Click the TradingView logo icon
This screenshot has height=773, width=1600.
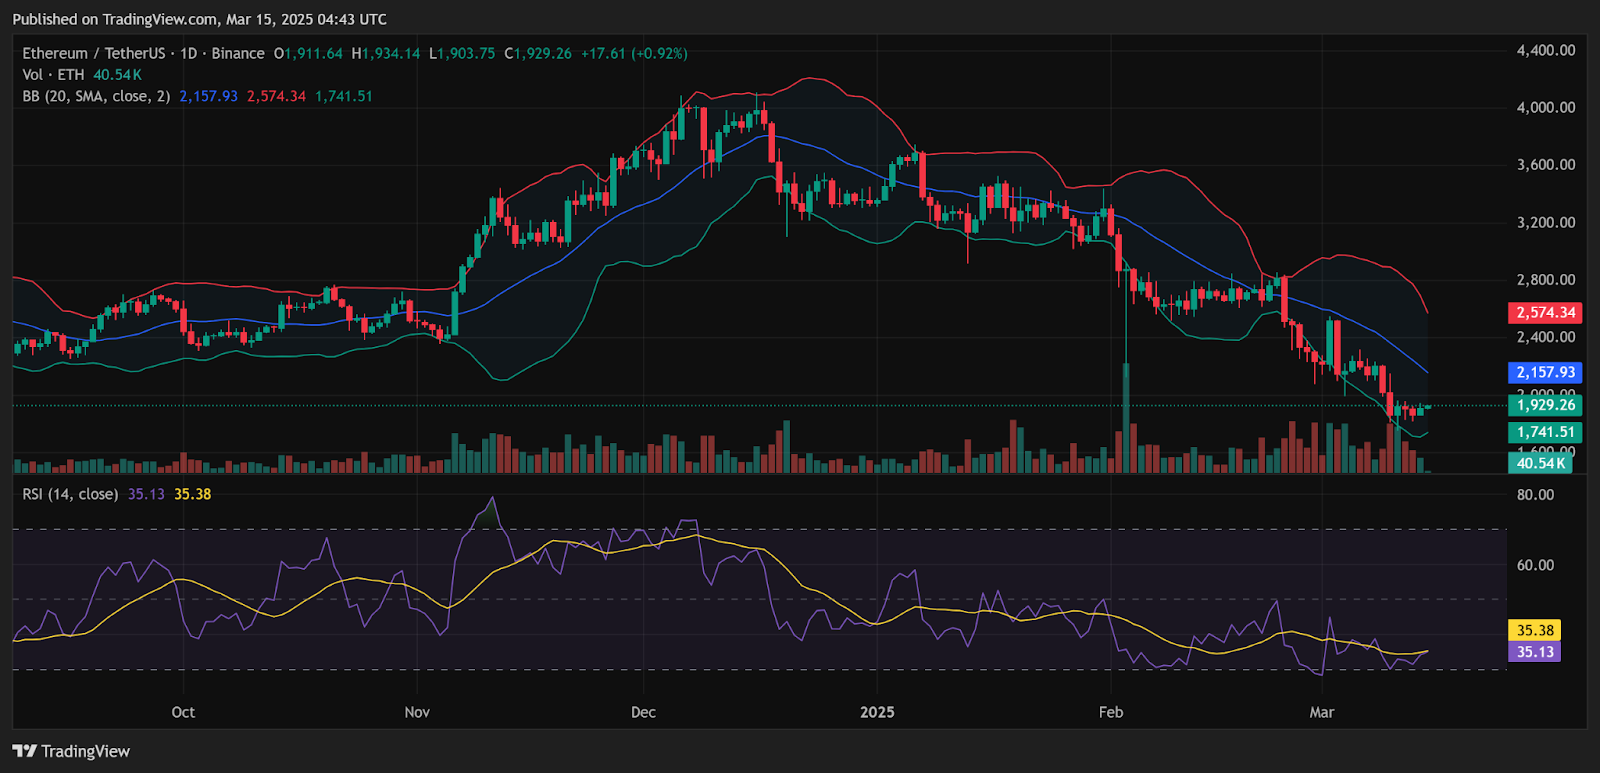click(25, 751)
